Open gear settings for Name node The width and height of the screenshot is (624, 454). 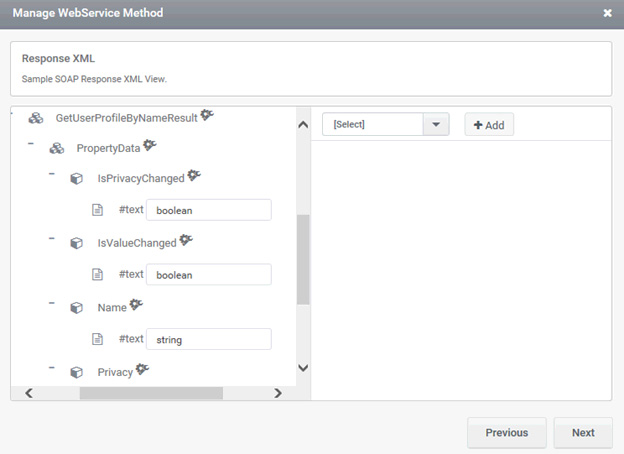tap(136, 305)
